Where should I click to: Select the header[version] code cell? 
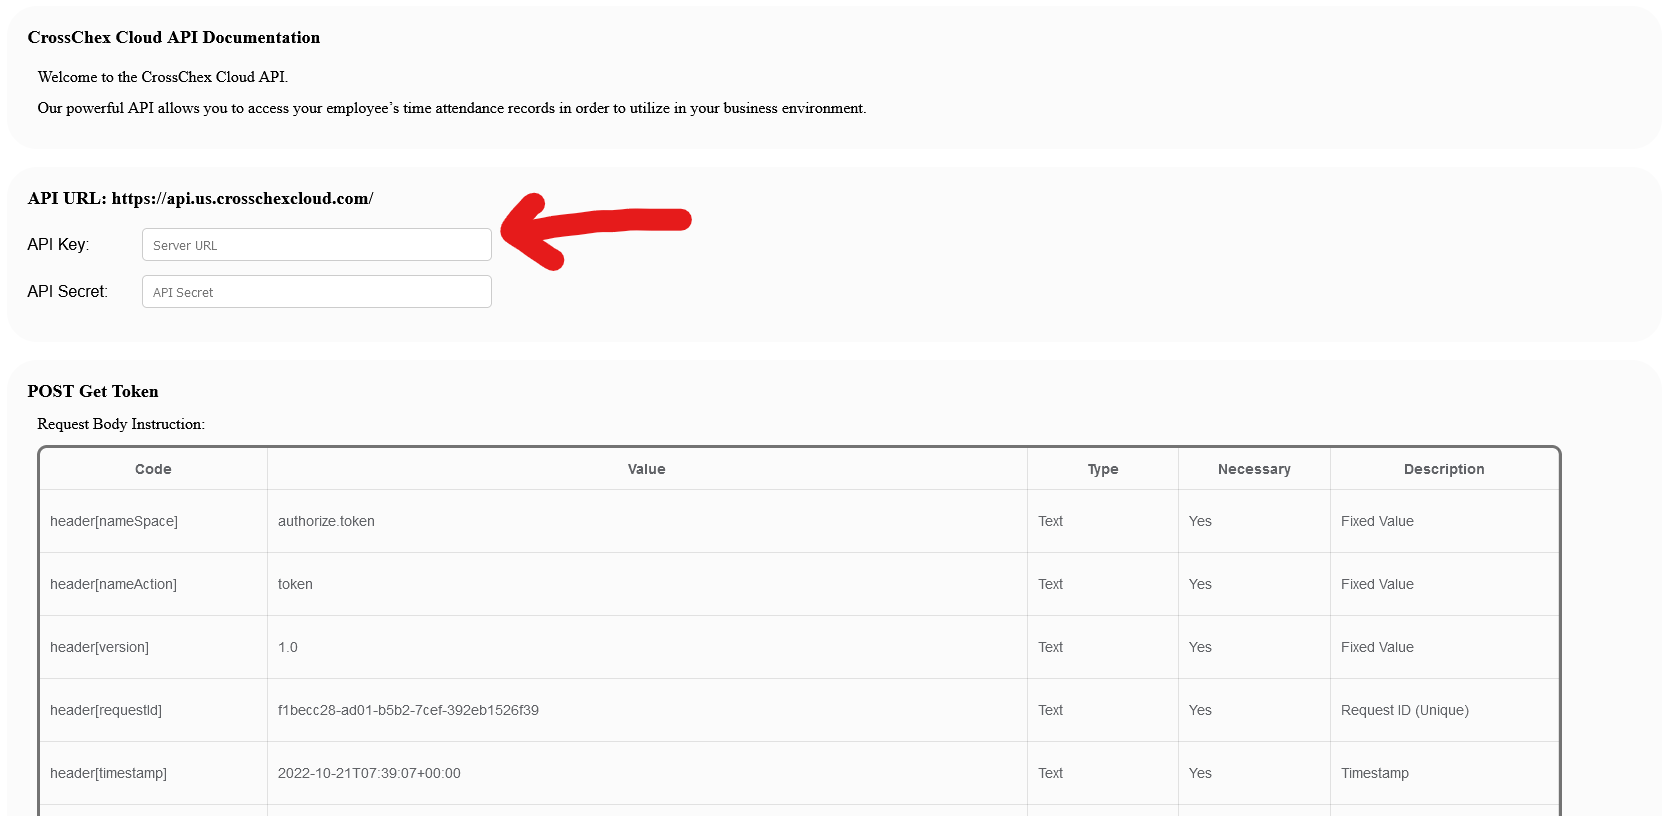153,647
